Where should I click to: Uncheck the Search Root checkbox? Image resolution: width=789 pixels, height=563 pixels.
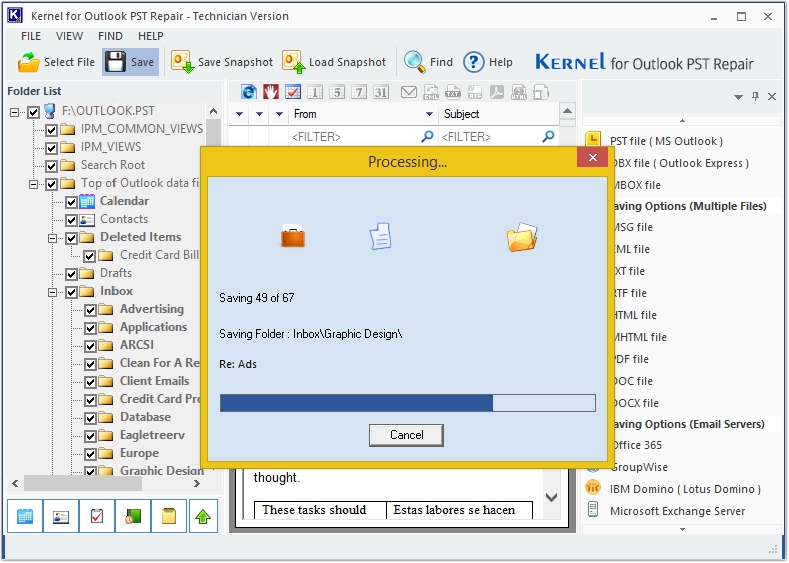click(51, 166)
